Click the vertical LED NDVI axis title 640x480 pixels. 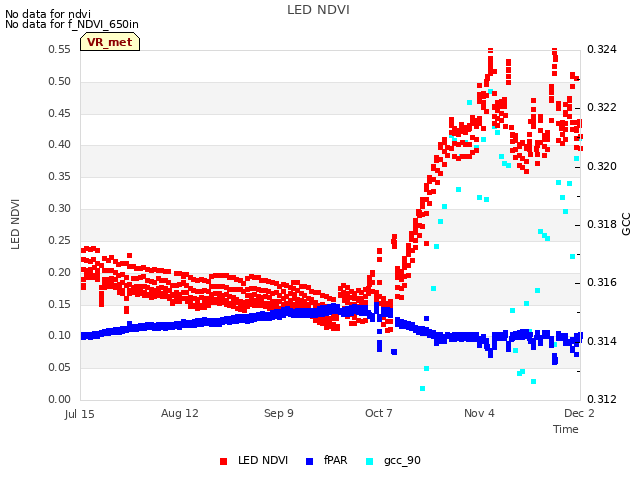[x=15, y=224]
